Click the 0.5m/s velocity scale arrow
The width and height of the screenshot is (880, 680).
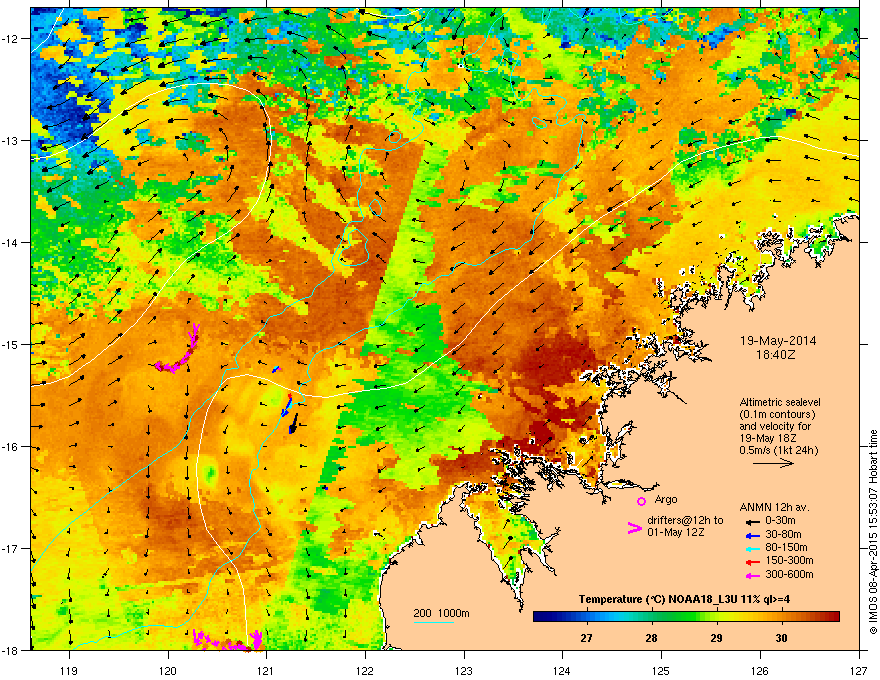(x=773, y=463)
